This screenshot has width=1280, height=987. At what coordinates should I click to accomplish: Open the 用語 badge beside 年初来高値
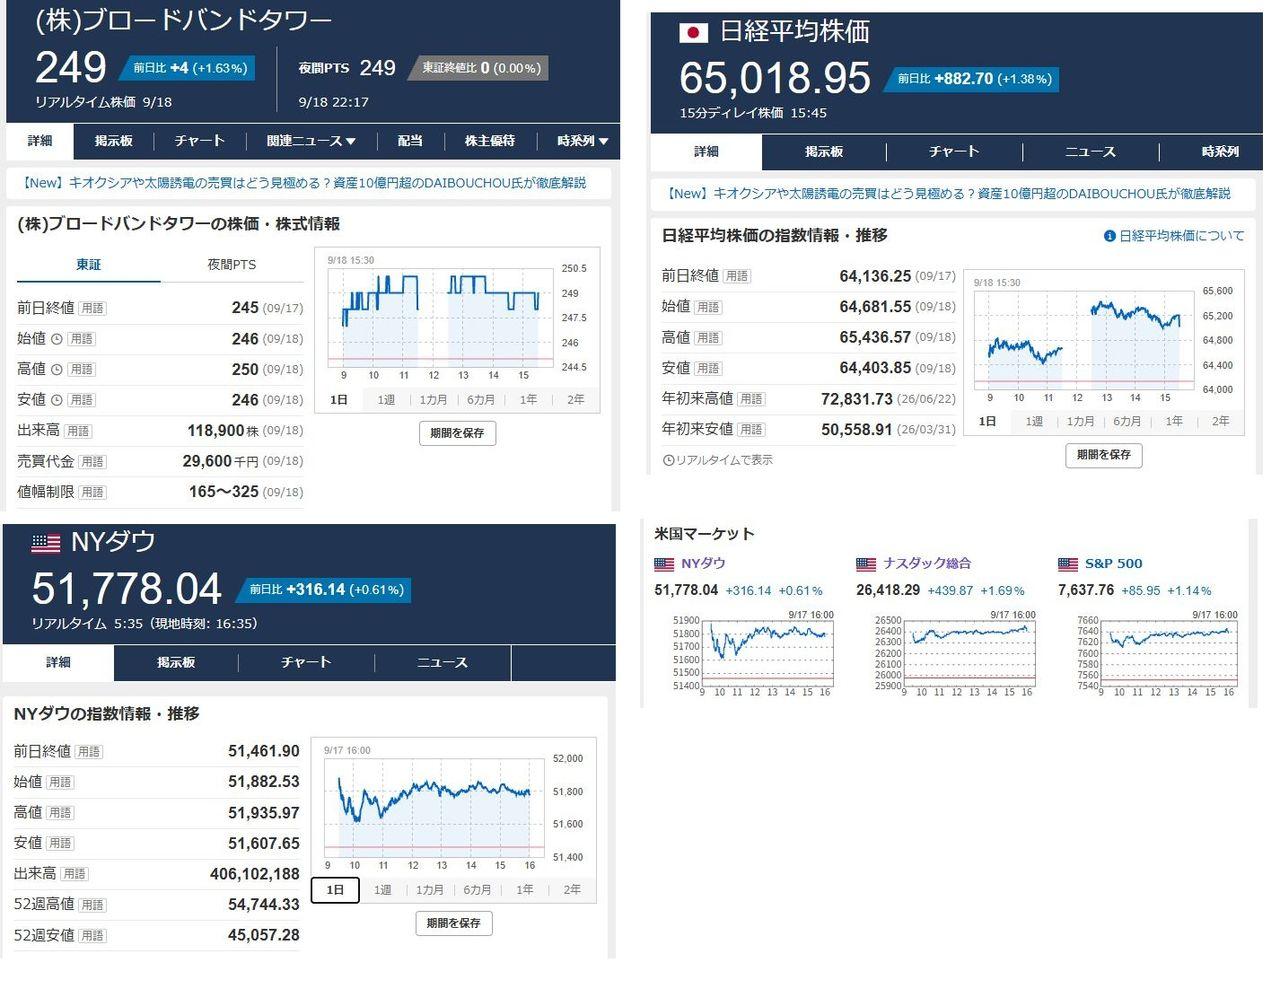tap(752, 399)
